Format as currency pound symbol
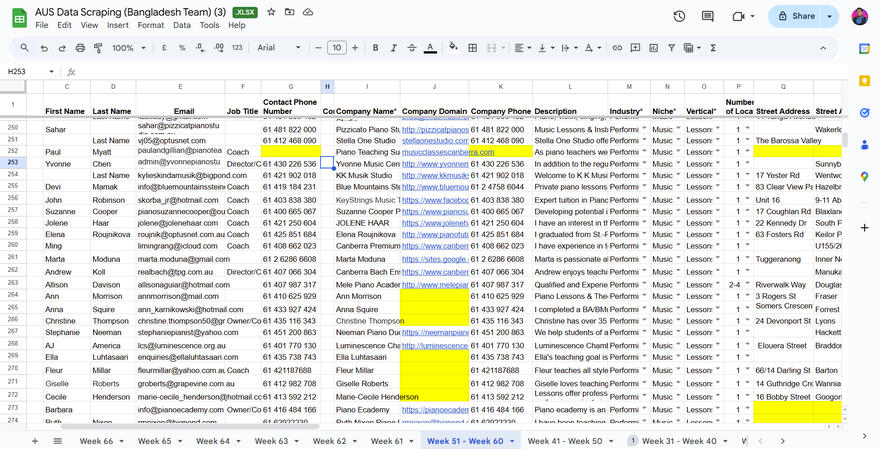The image size is (880, 449). [164, 48]
